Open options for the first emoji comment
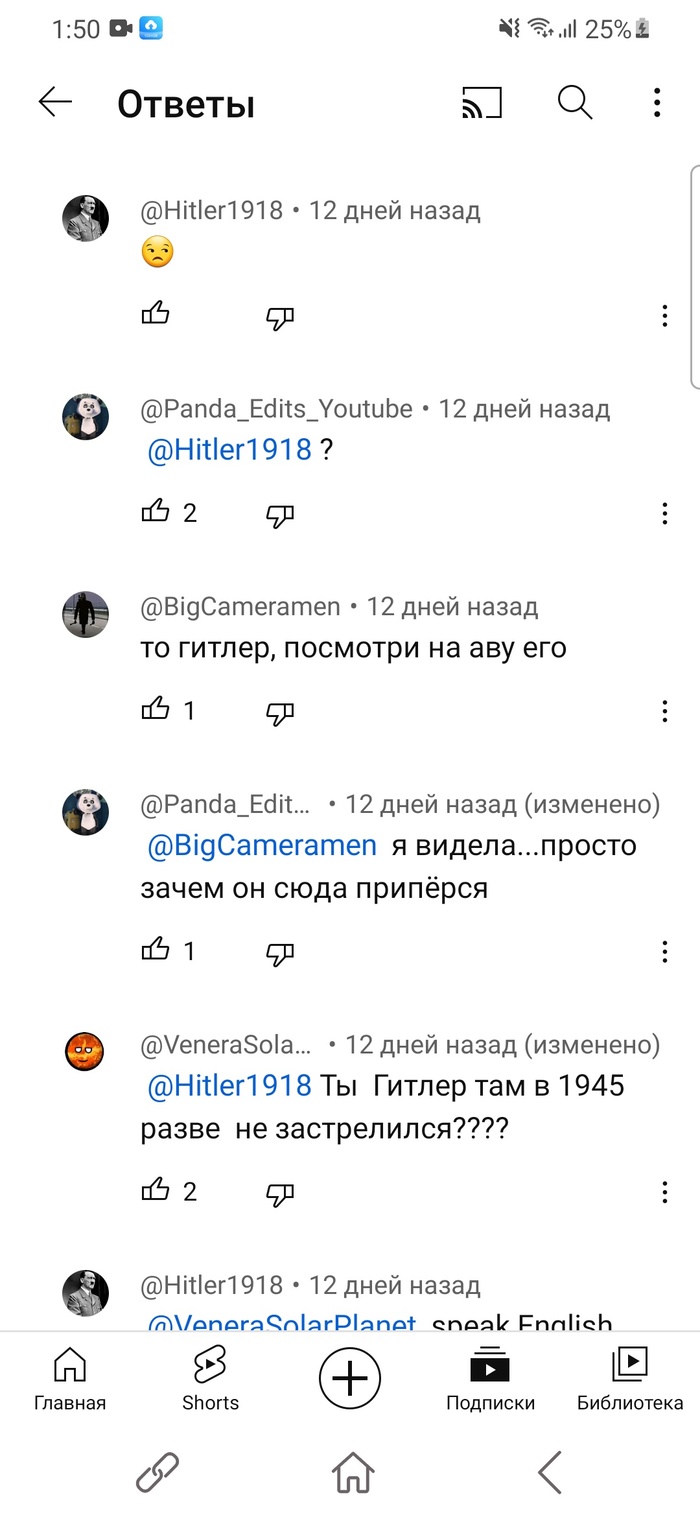 tap(665, 316)
